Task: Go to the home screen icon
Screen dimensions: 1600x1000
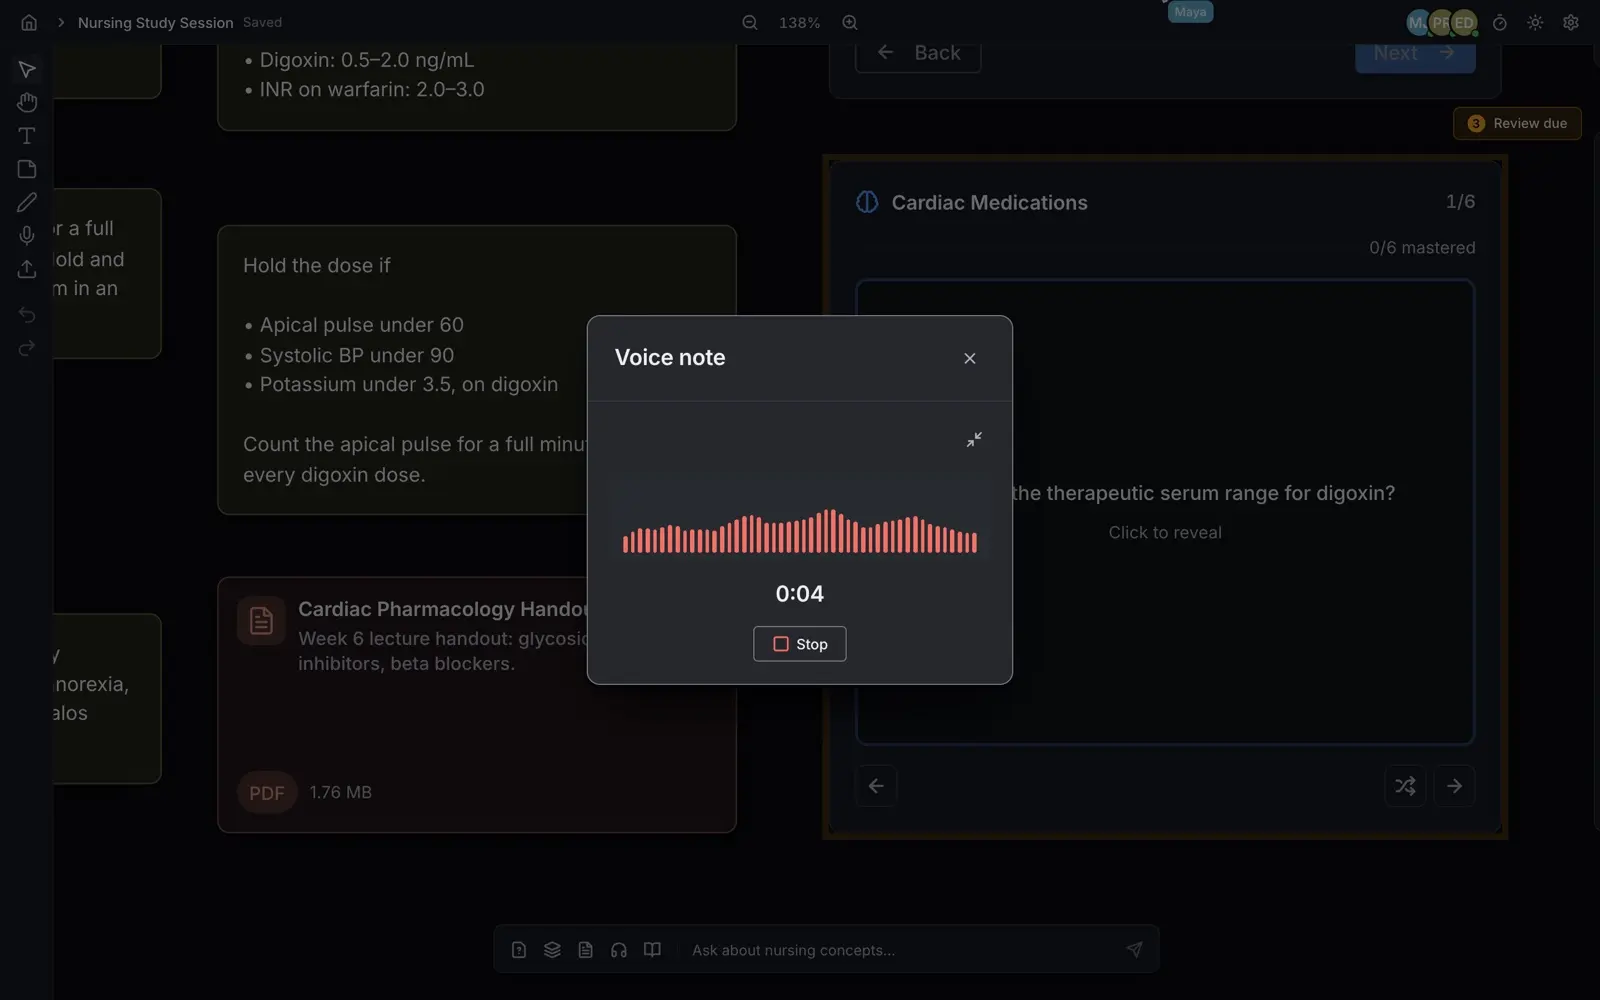Action: [x=29, y=22]
